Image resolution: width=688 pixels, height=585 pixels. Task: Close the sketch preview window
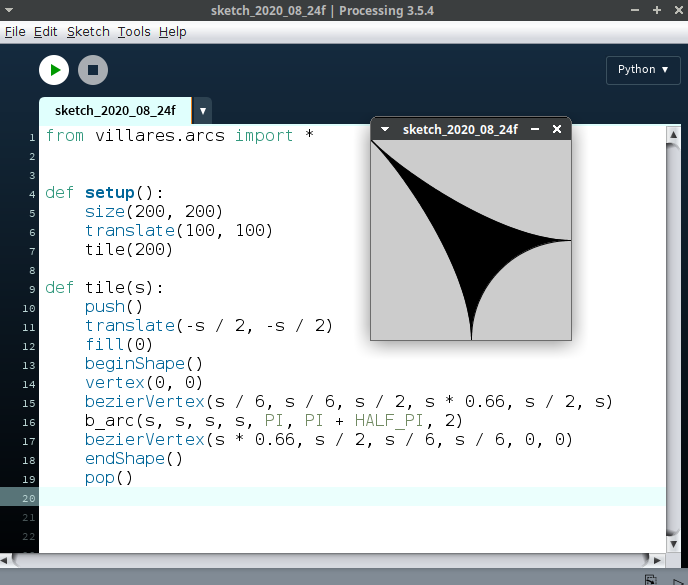pos(557,129)
